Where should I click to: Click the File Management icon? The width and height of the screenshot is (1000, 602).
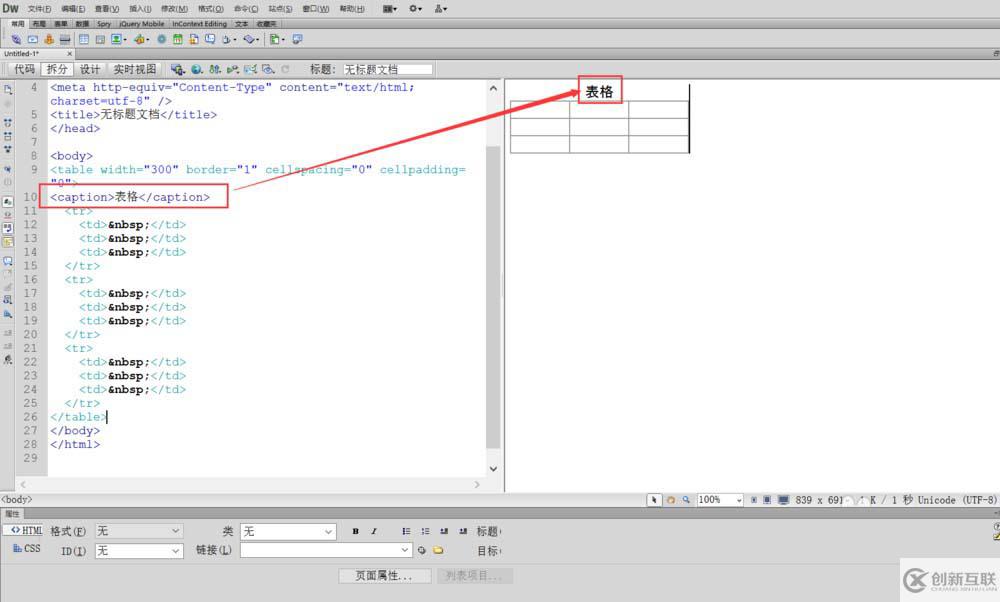(x=215, y=69)
